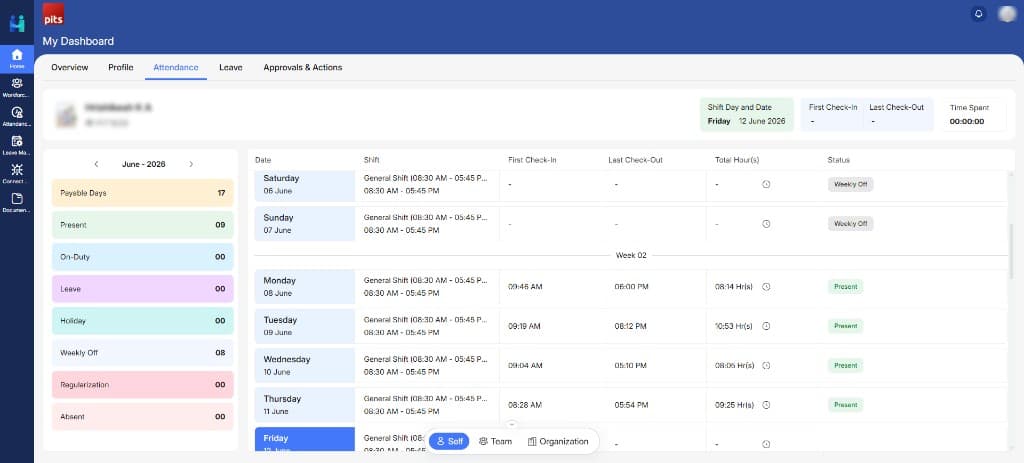Screen dimensions: 1024x463
Task: Select the Wednesday 10 June date cell
Action: [305, 366]
